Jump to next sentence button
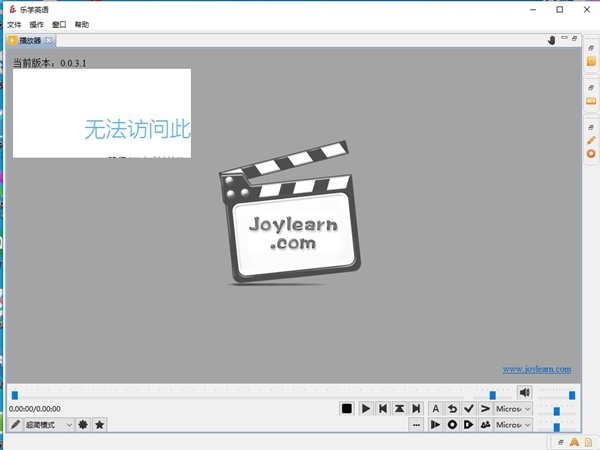 click(416, 409)
